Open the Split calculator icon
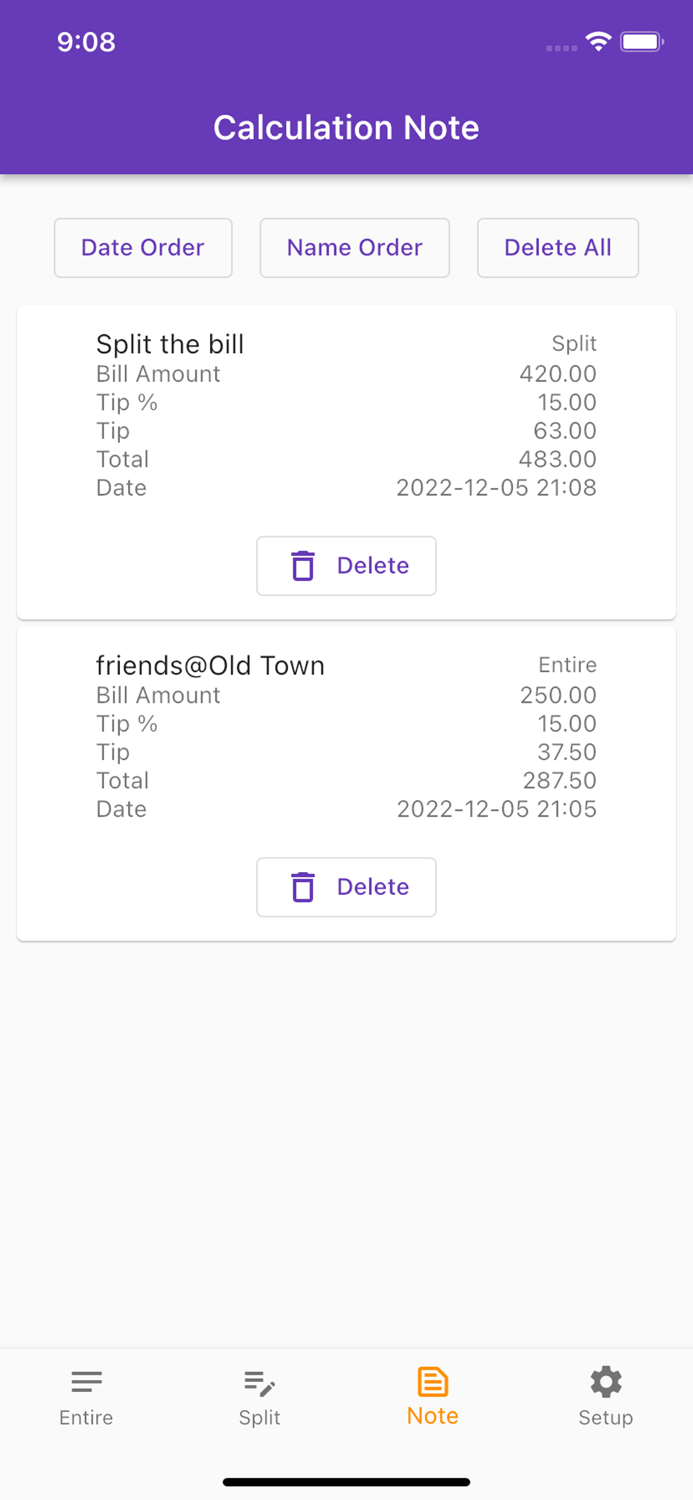693x1500 pixels. point(259,1383)
